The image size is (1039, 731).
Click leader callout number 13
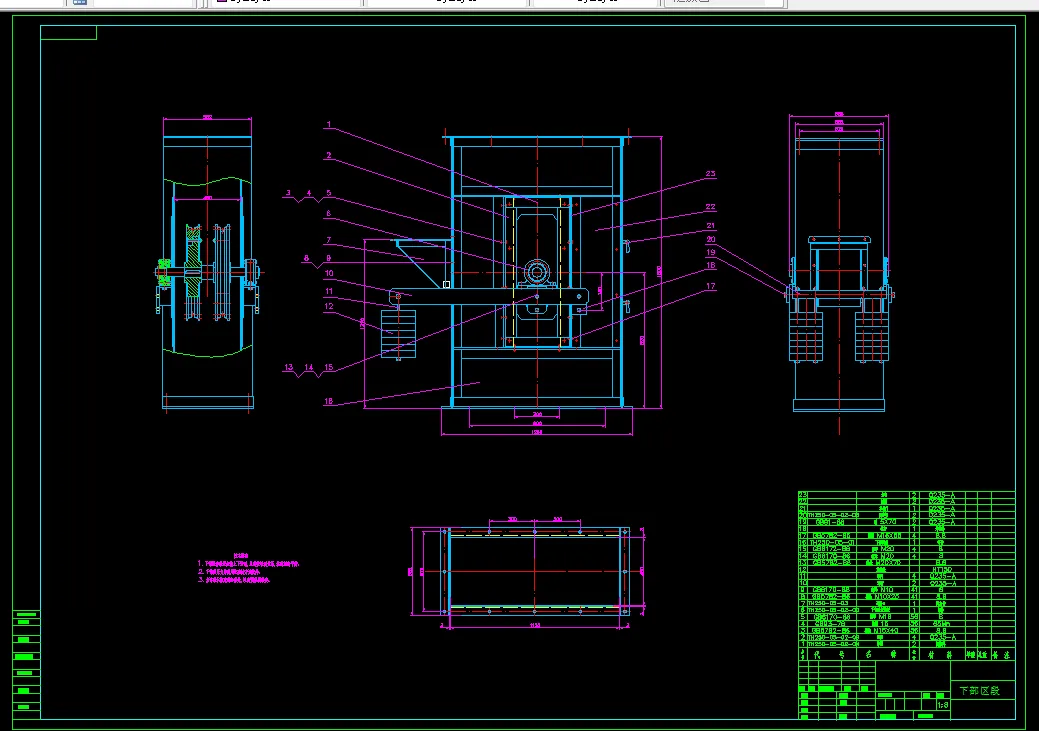coord(288,367)
